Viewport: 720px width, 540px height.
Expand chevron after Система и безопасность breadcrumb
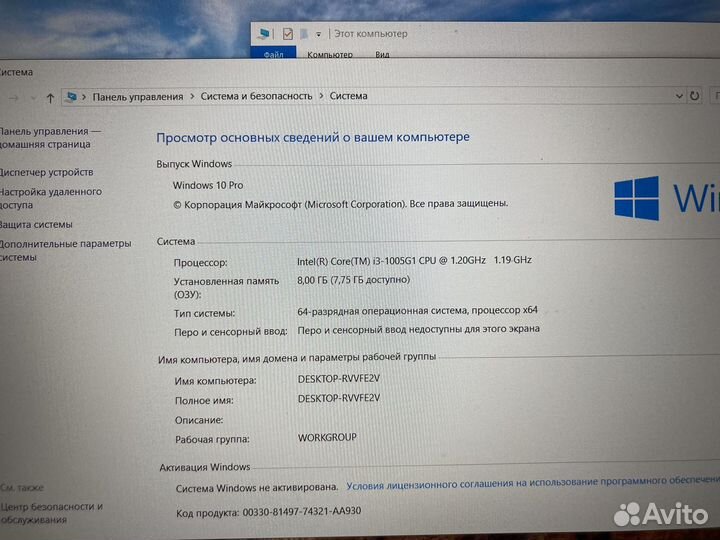tap(321, 96)
